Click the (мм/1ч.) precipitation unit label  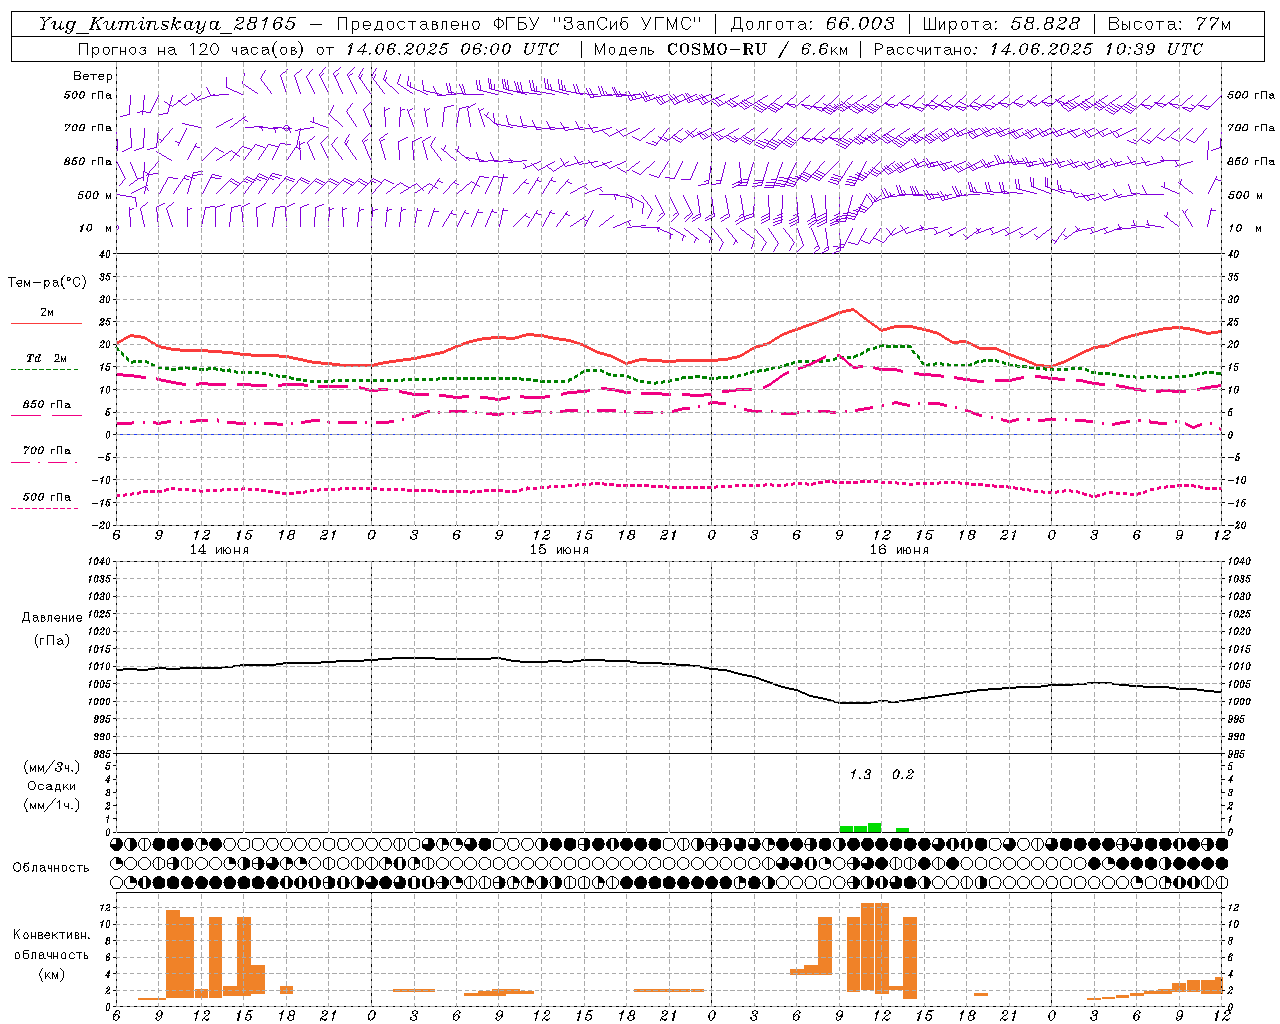tap(51, 805)
